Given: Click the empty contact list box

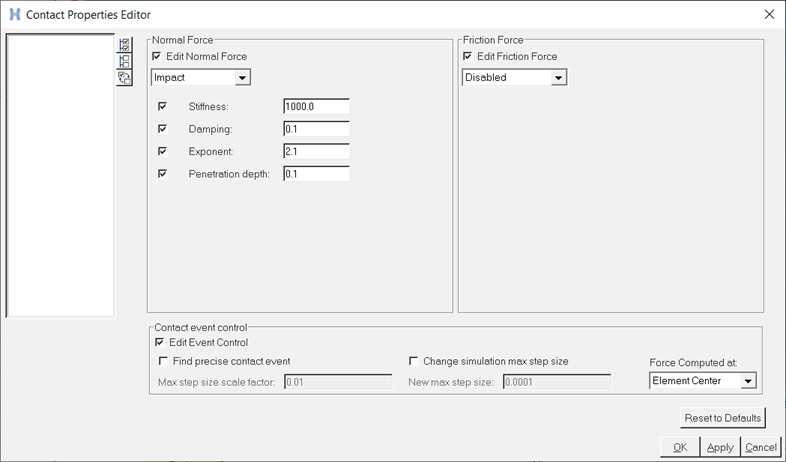Looking at the screenshot, I should click(x=60, y=175).
